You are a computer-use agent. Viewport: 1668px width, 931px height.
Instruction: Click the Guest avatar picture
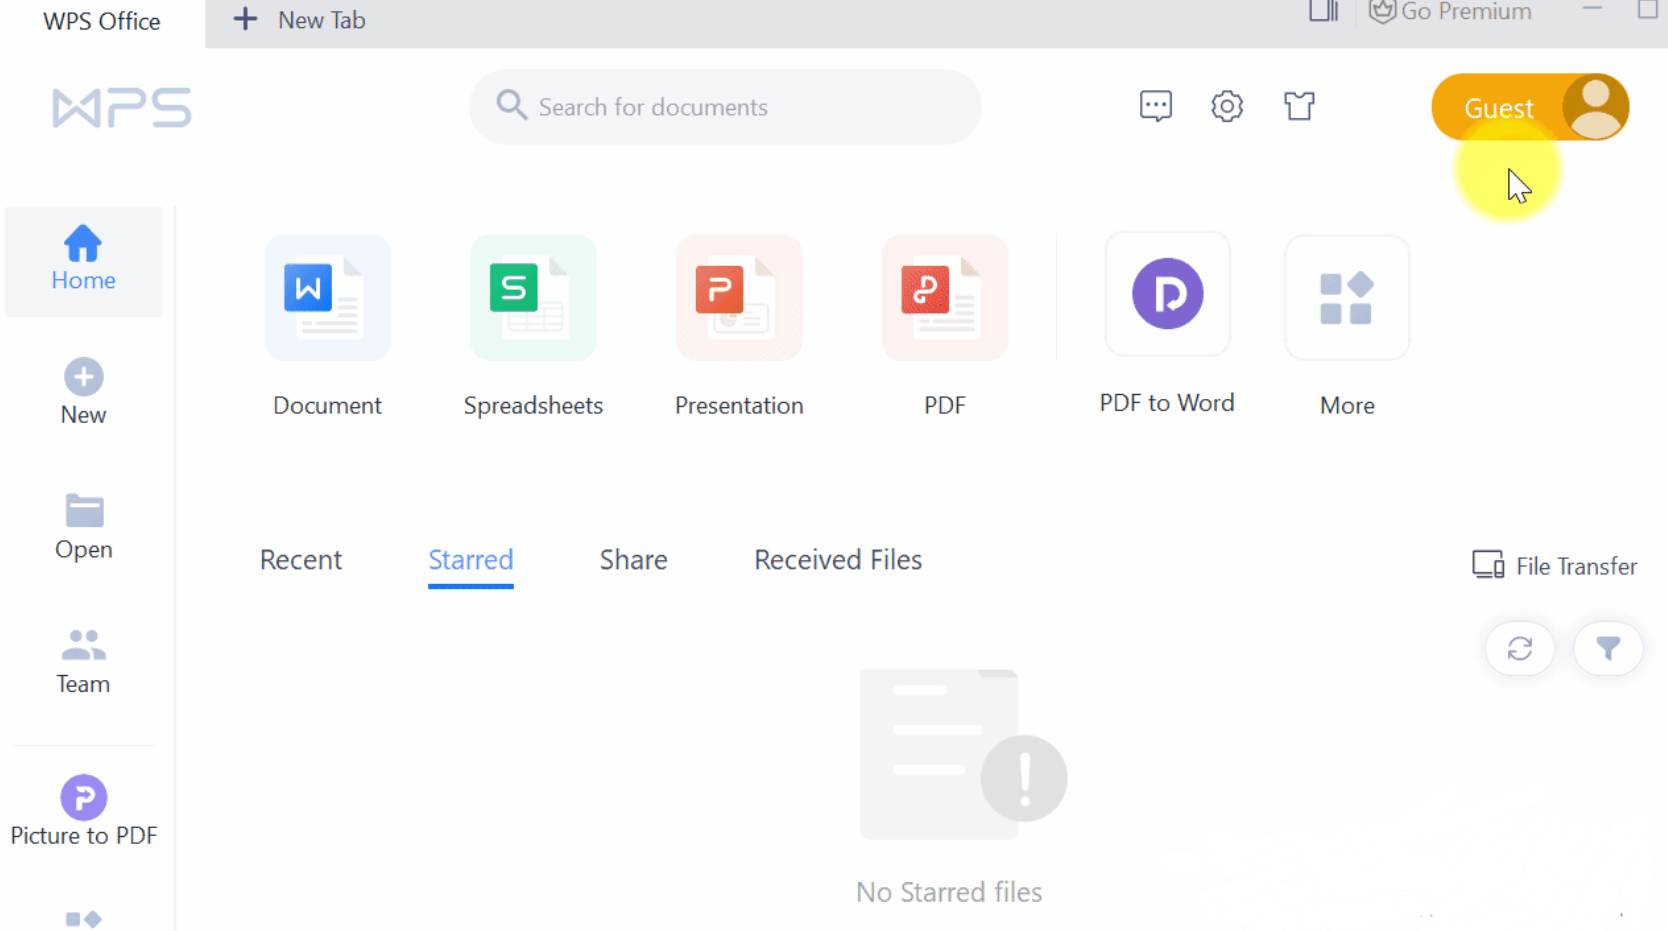[1595, 107]
